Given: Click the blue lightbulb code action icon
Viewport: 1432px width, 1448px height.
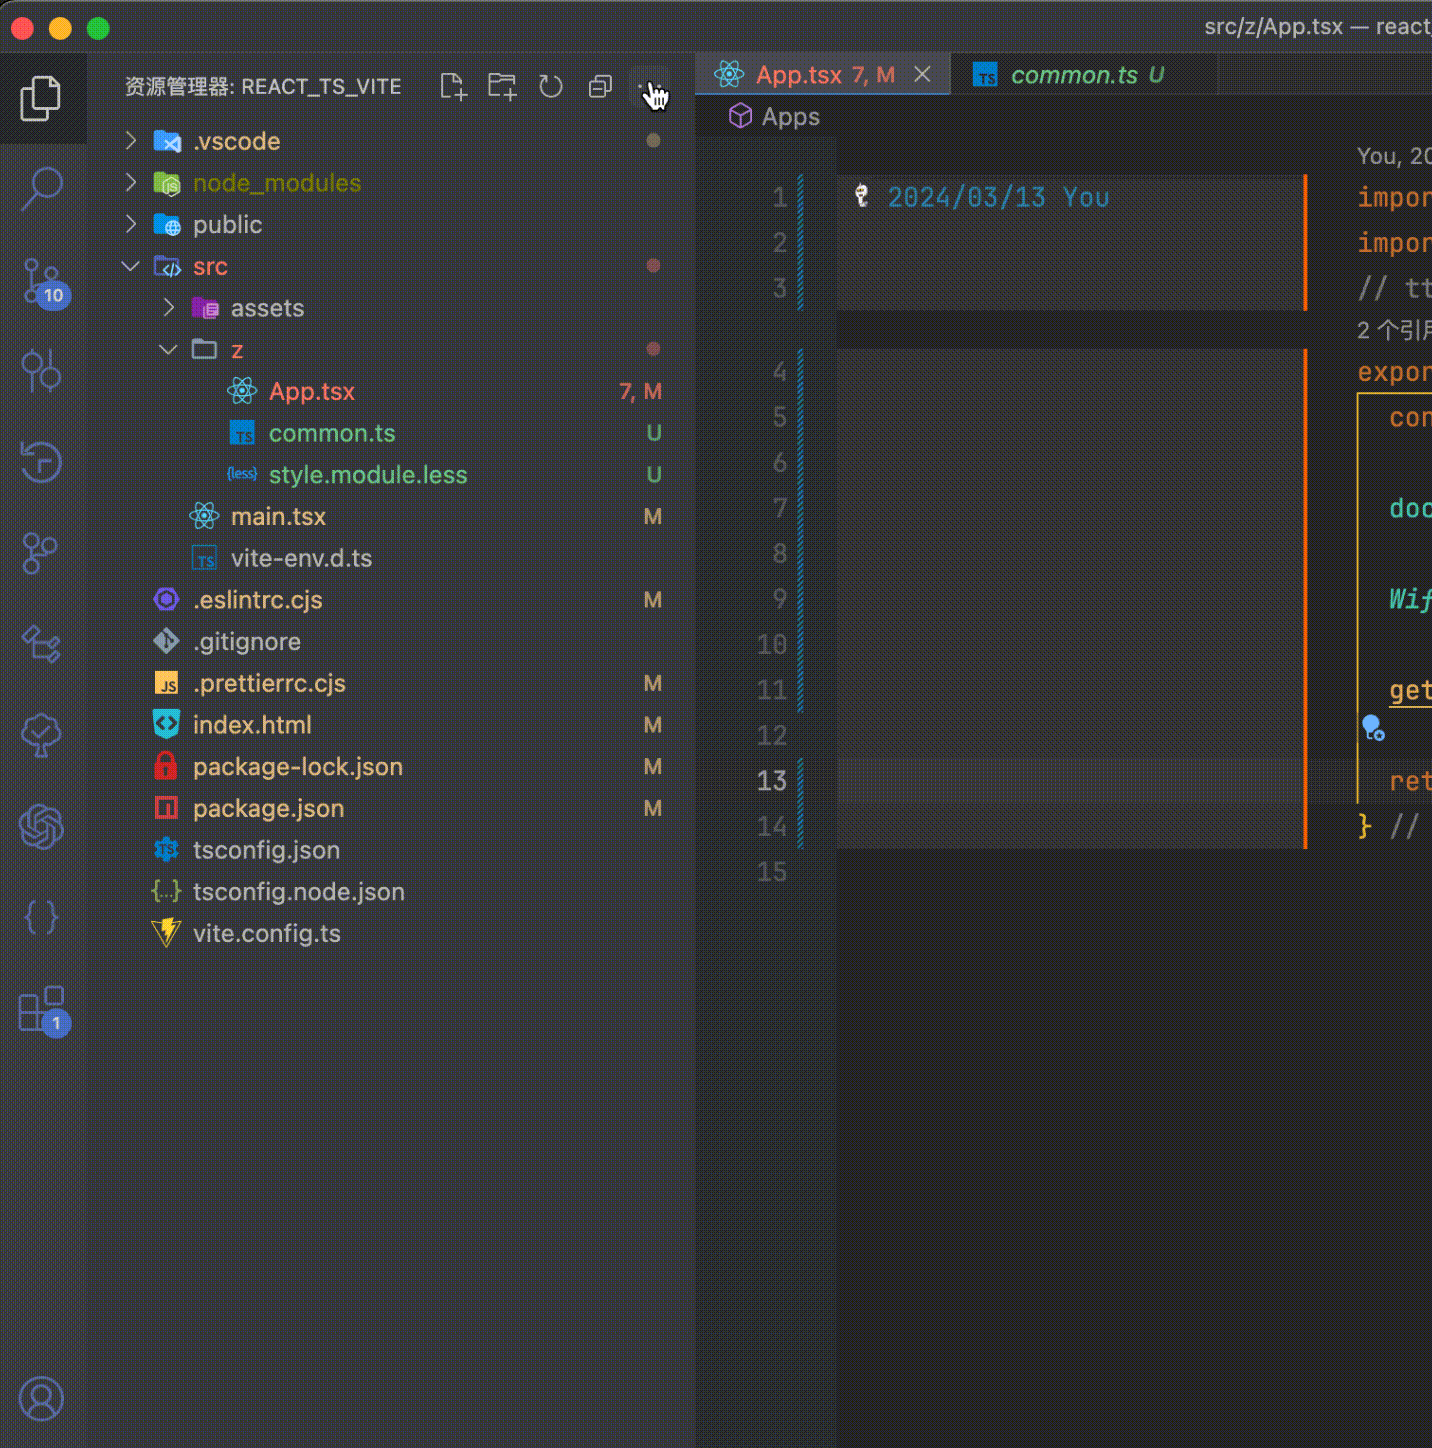Looking at the screenshot, I should (1373, 727).
